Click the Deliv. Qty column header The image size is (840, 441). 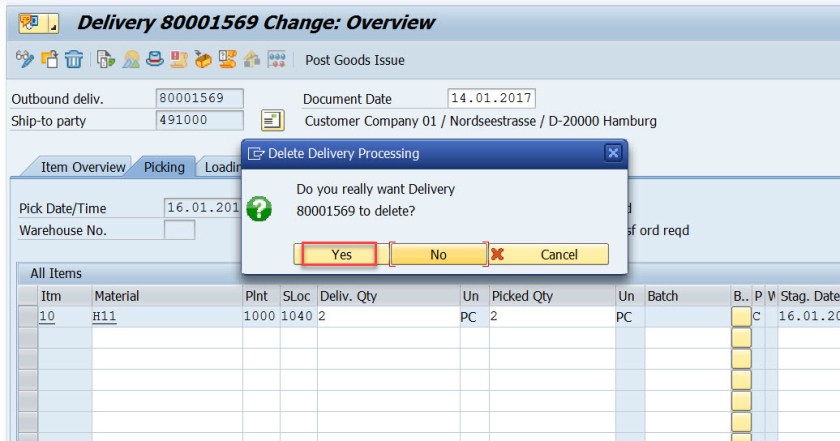(388, 296)
